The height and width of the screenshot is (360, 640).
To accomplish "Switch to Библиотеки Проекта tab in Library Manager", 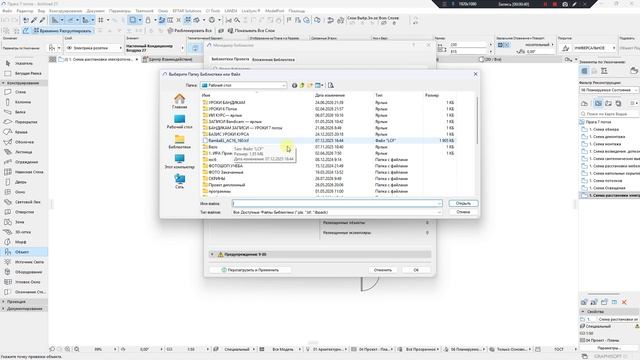I will click(230, 59).
